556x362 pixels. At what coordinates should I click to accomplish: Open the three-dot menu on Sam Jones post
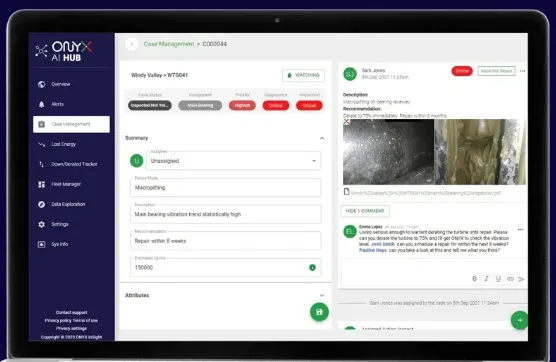point(522,71)
